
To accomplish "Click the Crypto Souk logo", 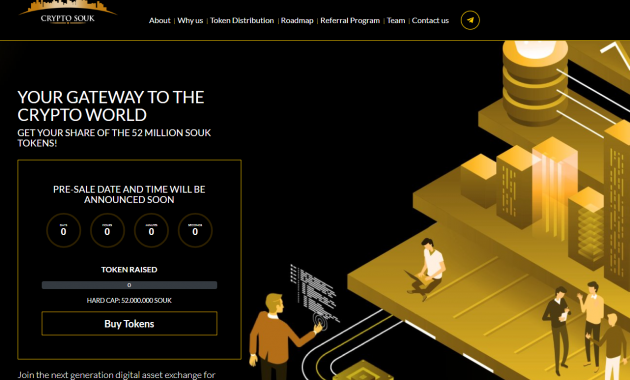I will click(68, 12).
